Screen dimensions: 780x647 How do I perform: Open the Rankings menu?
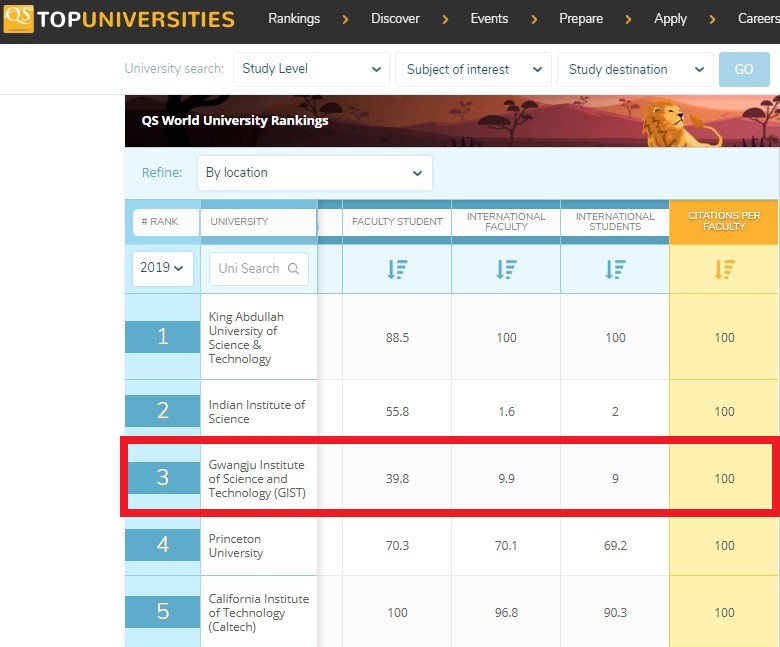coord(294,18)
